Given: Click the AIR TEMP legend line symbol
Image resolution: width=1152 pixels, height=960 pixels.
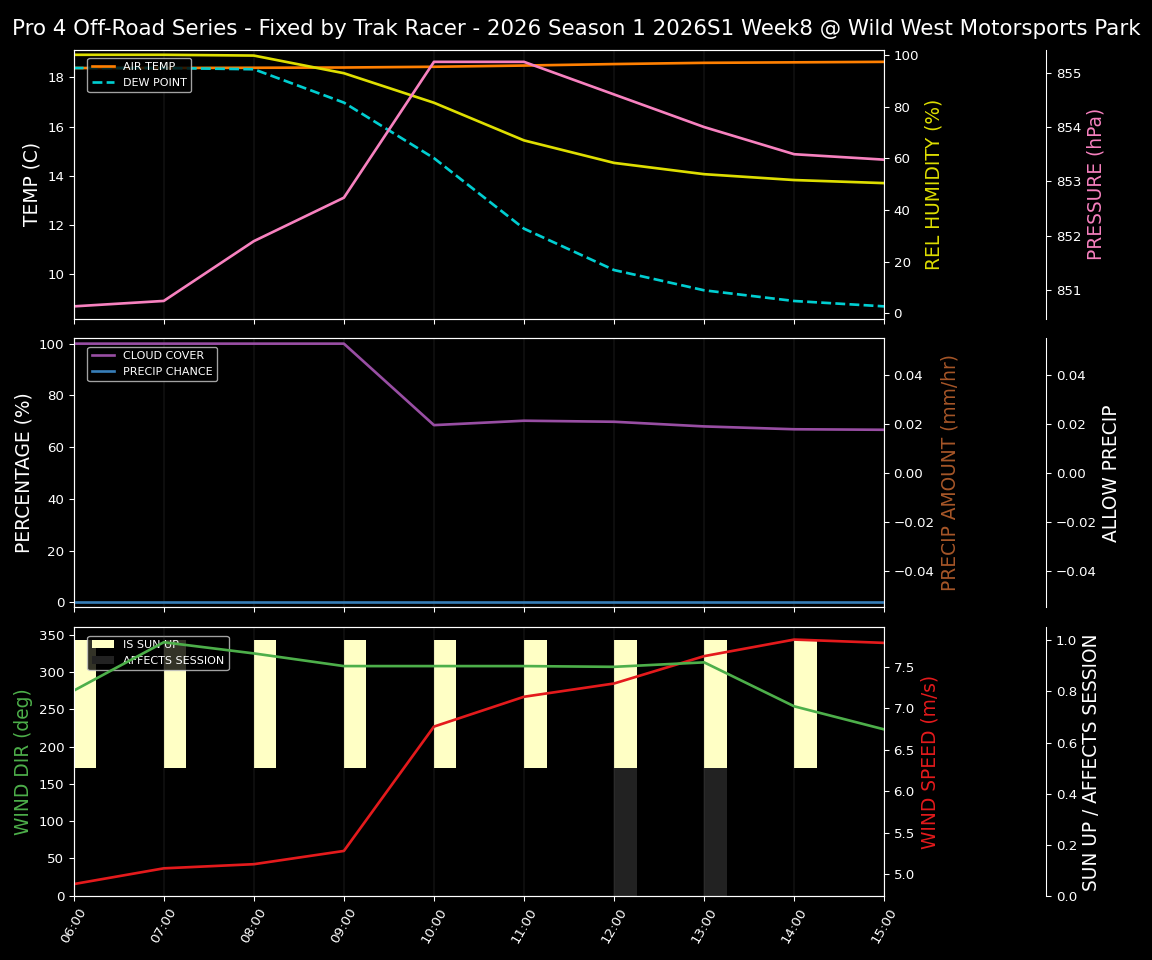Looking at the screenshot, I should (x=103, y=67).
